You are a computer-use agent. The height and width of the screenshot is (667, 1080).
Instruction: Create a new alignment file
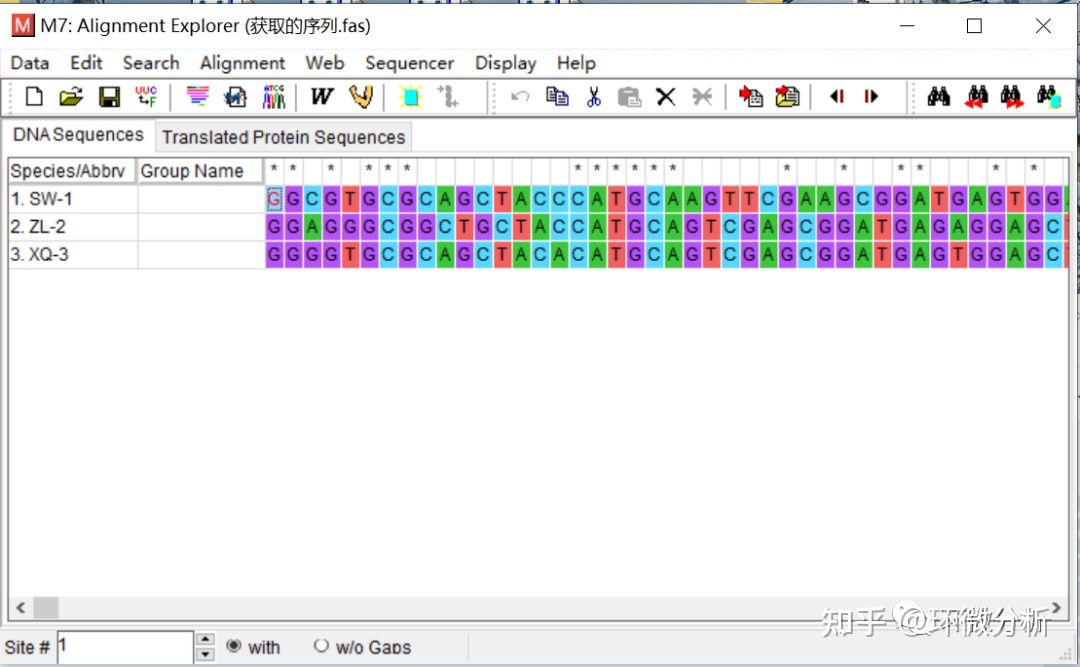[x=34, y=96]
